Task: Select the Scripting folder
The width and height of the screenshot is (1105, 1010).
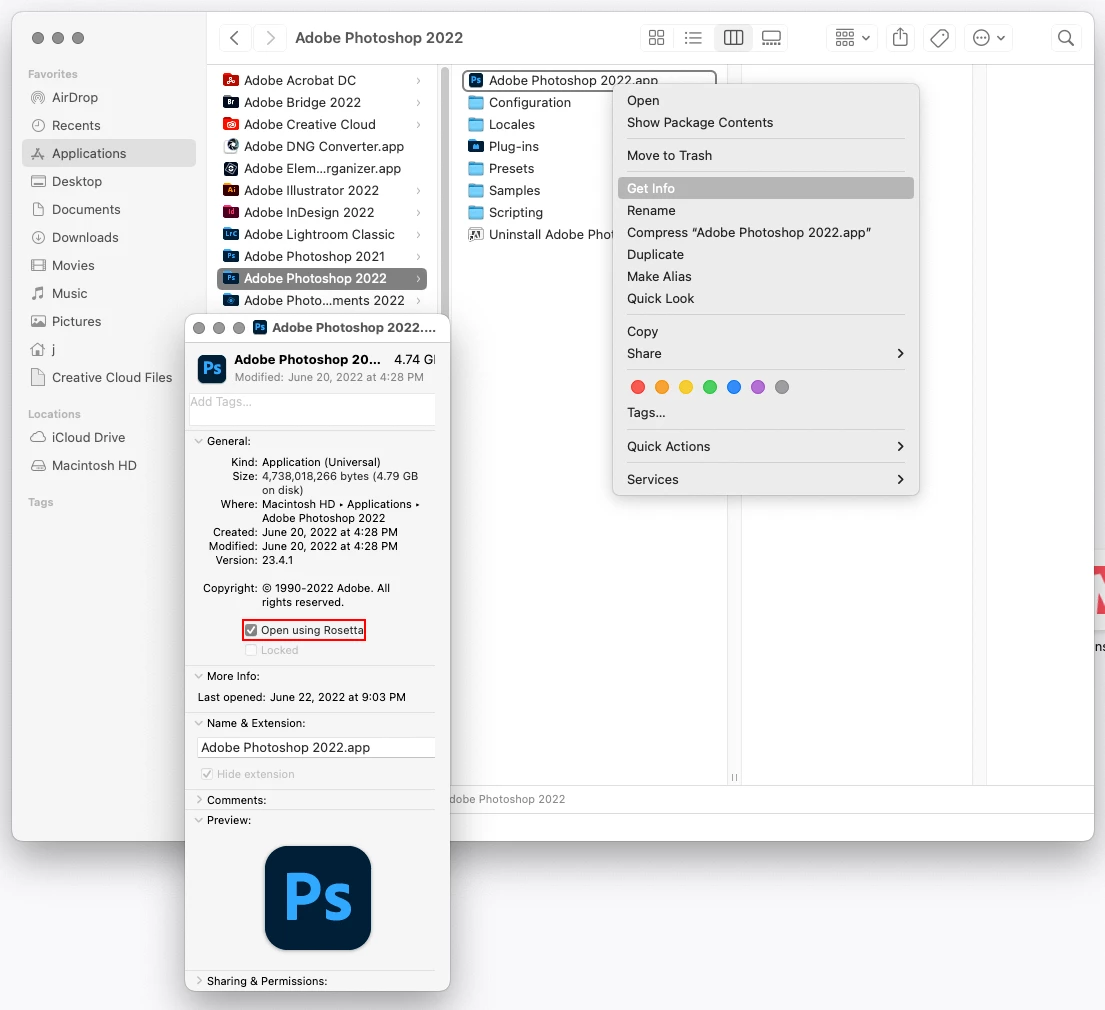Action: tap(505, 212)
